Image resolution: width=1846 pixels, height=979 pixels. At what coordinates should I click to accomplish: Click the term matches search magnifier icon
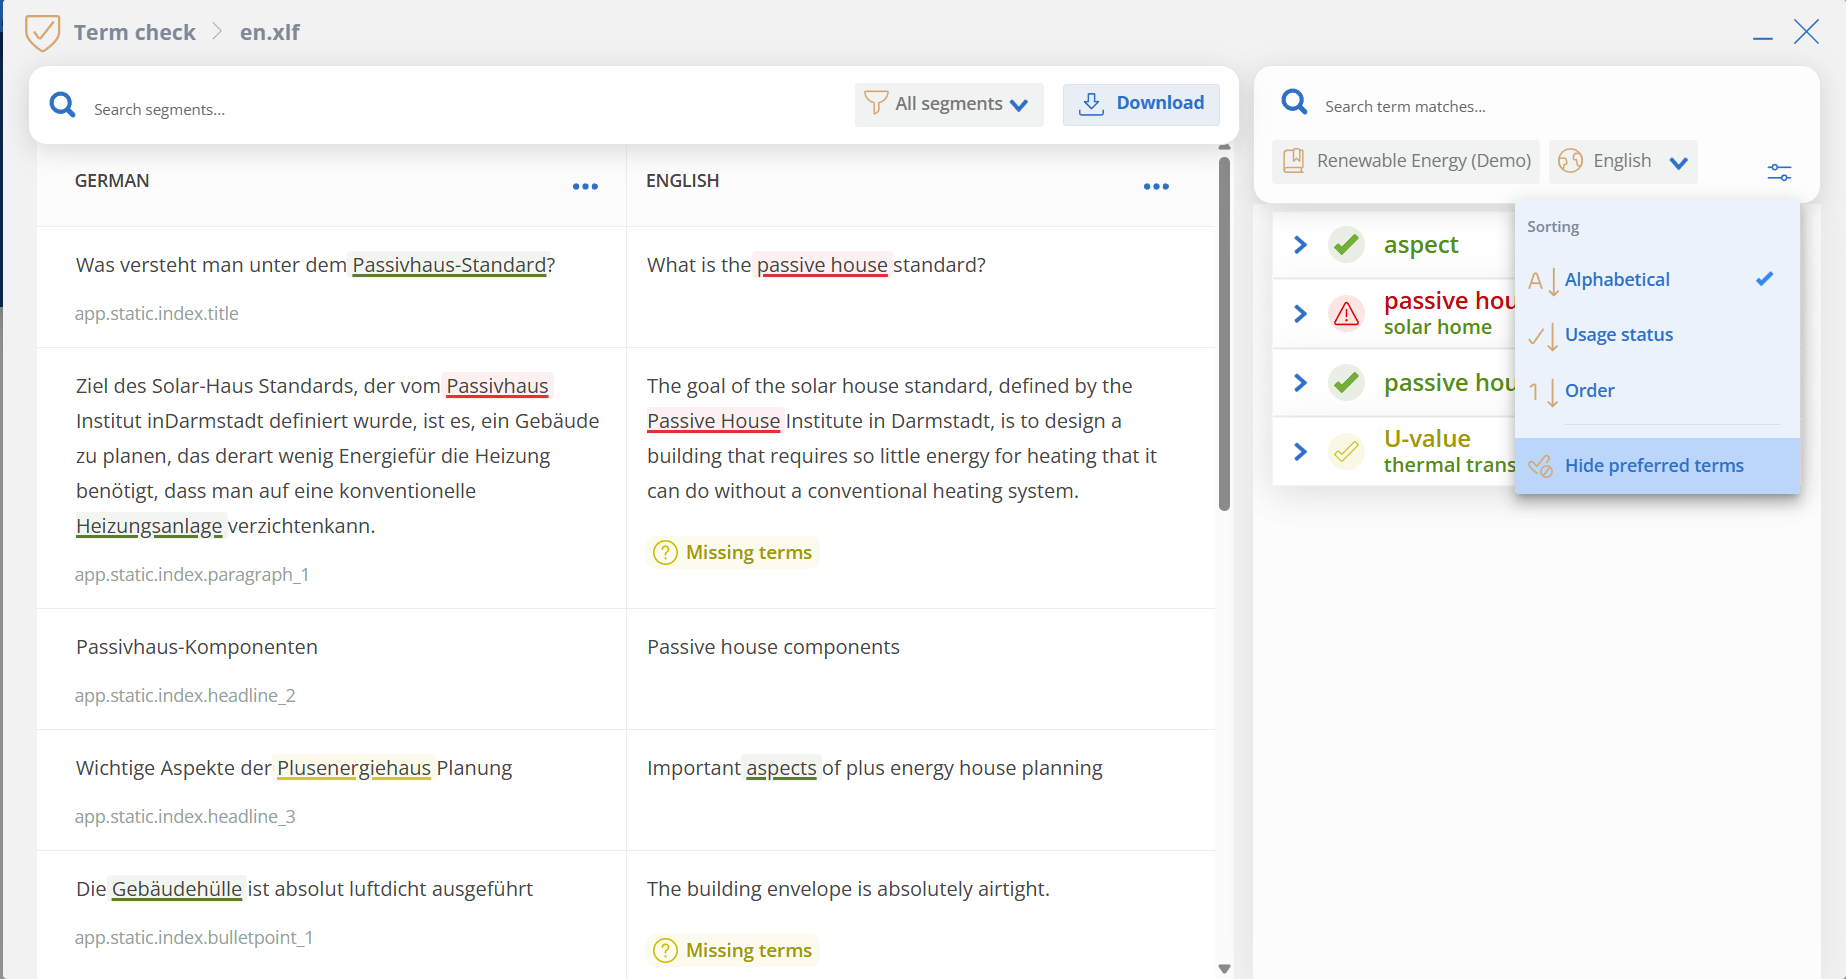[1295, 102]
